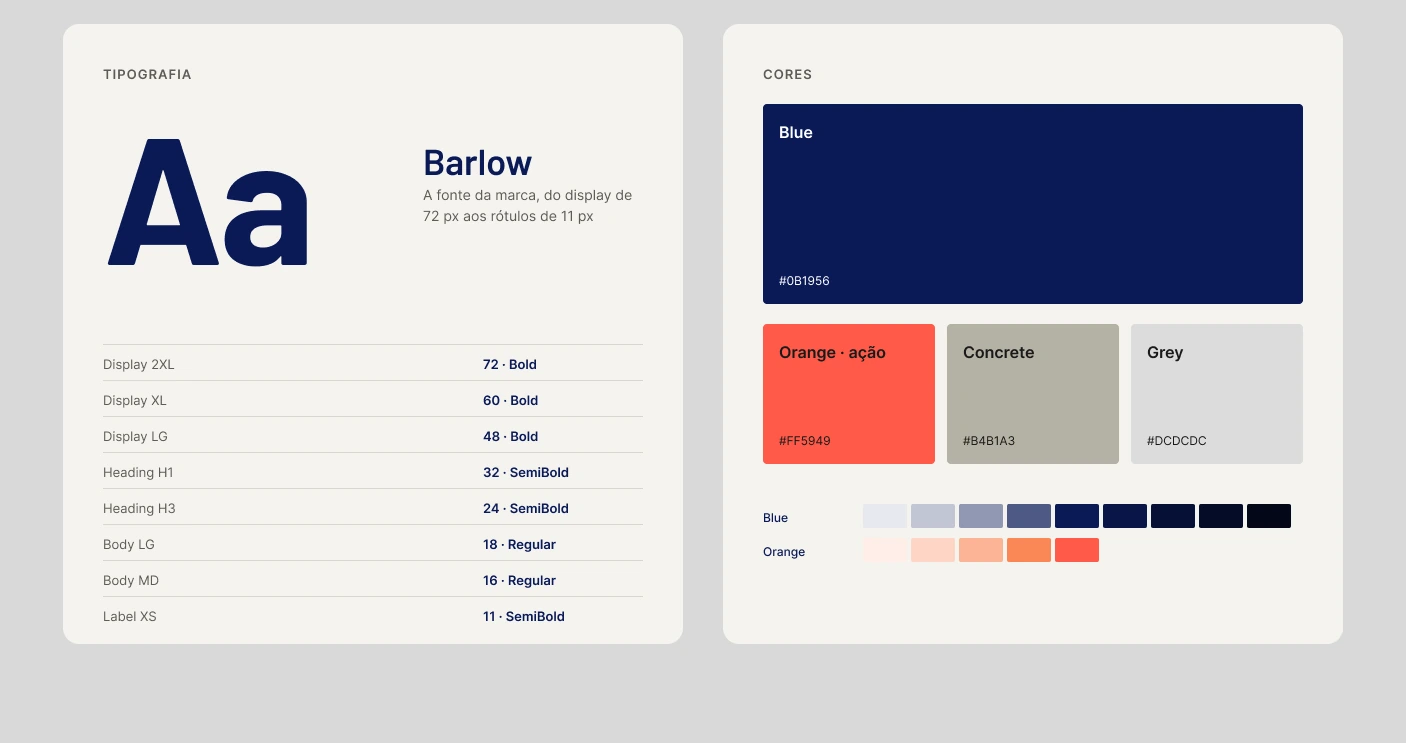Viewport: 1406px width, 743px height.
Task: Click the hex code #0B1956
Action: (x=804, y=281)
